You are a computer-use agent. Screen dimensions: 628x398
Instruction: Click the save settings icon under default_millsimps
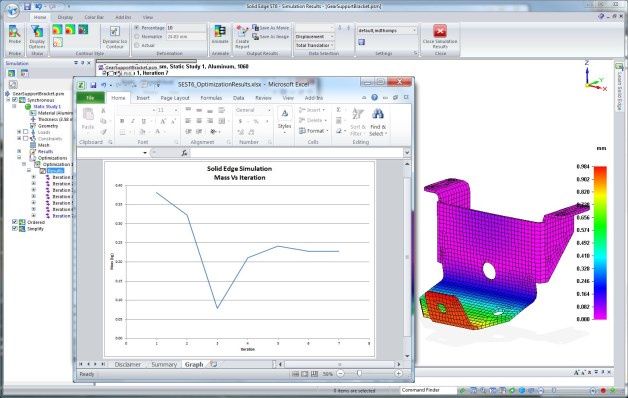[362, 42]
